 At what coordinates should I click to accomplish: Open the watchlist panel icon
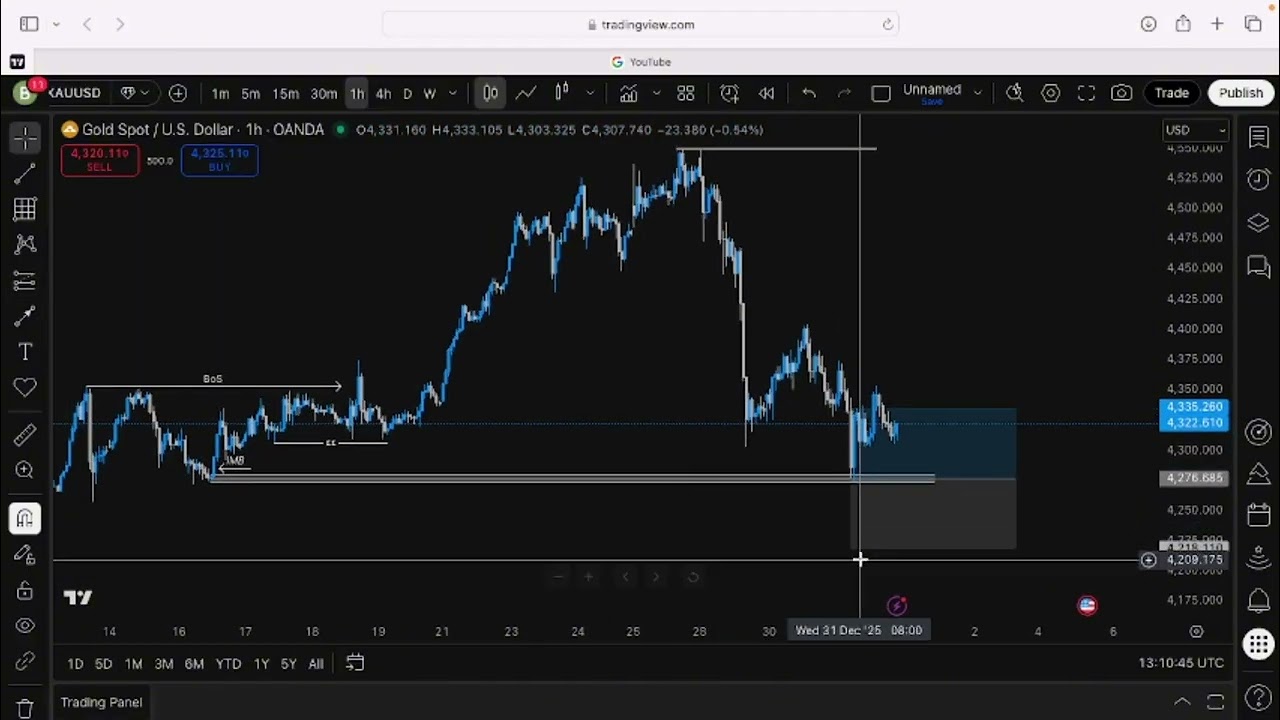(x=1259, y=137)
